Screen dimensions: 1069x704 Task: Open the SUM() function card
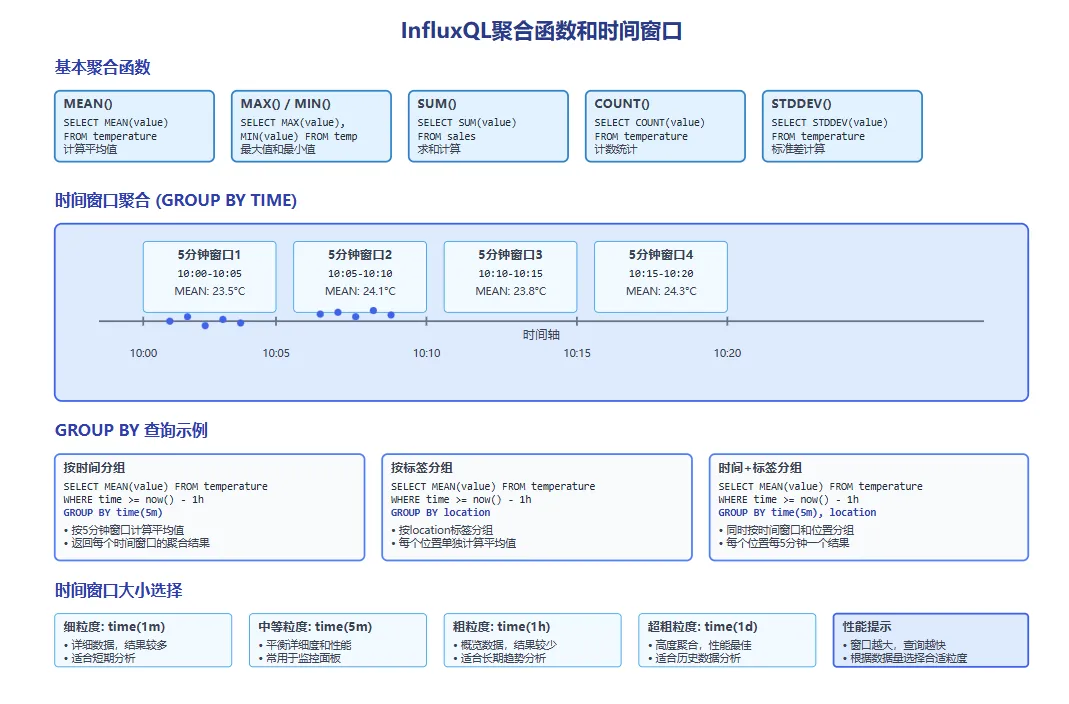[x=488, y=126]
